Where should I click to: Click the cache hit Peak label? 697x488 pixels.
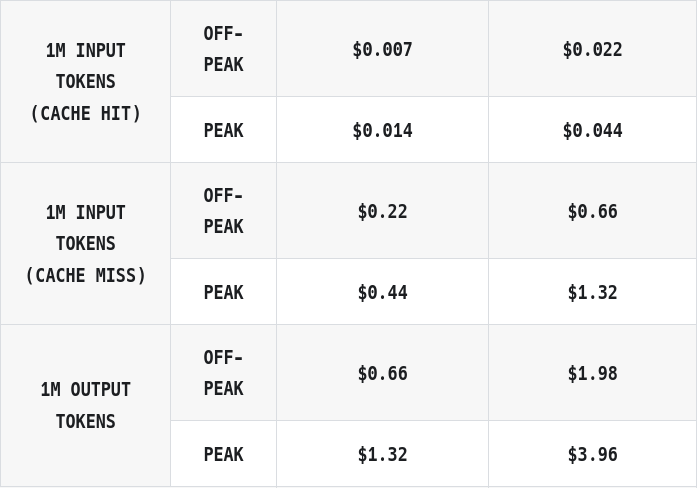pos(224,130)
